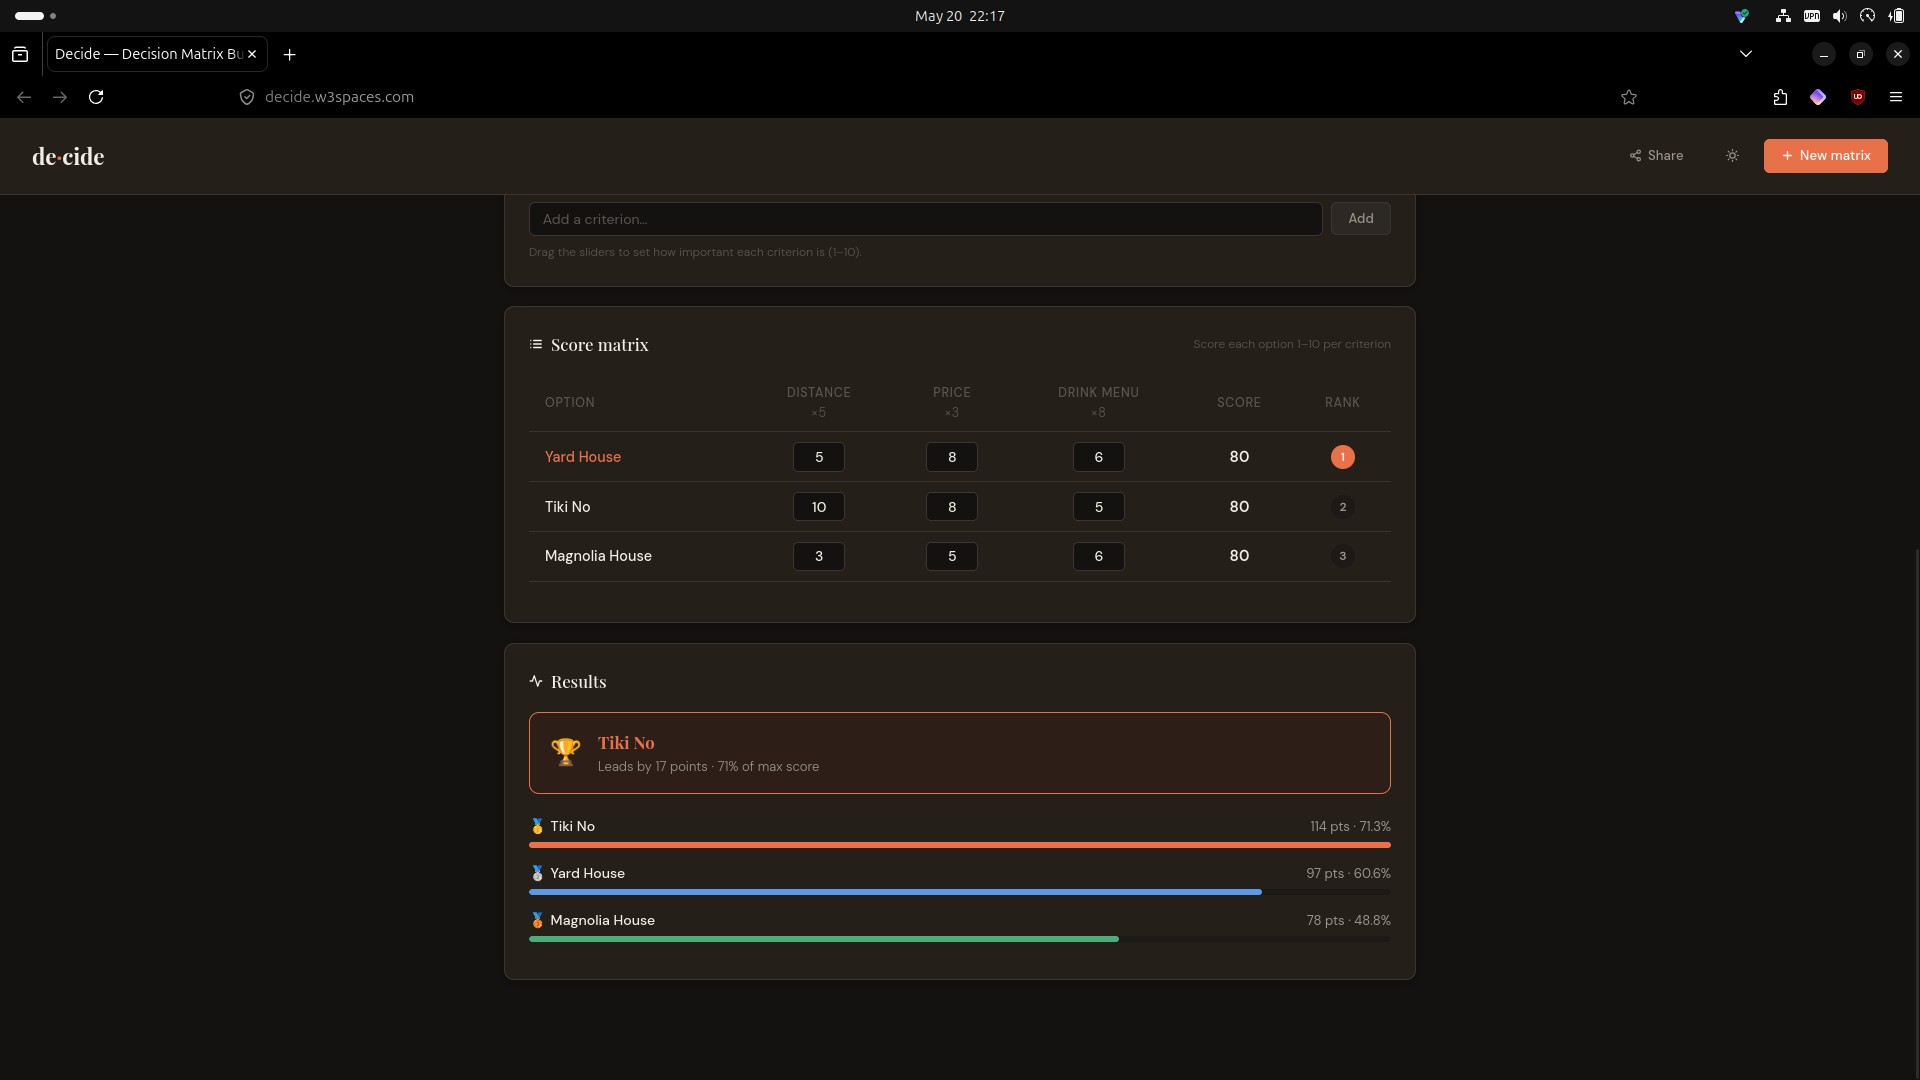Viewport: 1920px width, 1080px height.
Task: Select Magnolia House Drink Menu score box
Action: pos(1098,556)
